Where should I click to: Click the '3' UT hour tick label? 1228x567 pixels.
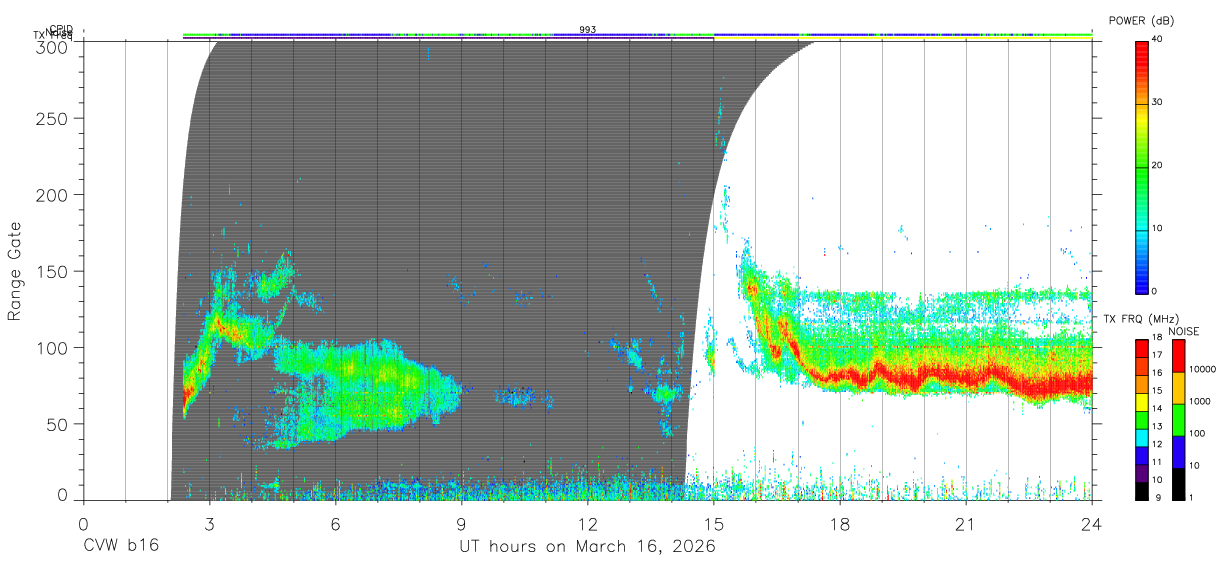coord(210,524)
